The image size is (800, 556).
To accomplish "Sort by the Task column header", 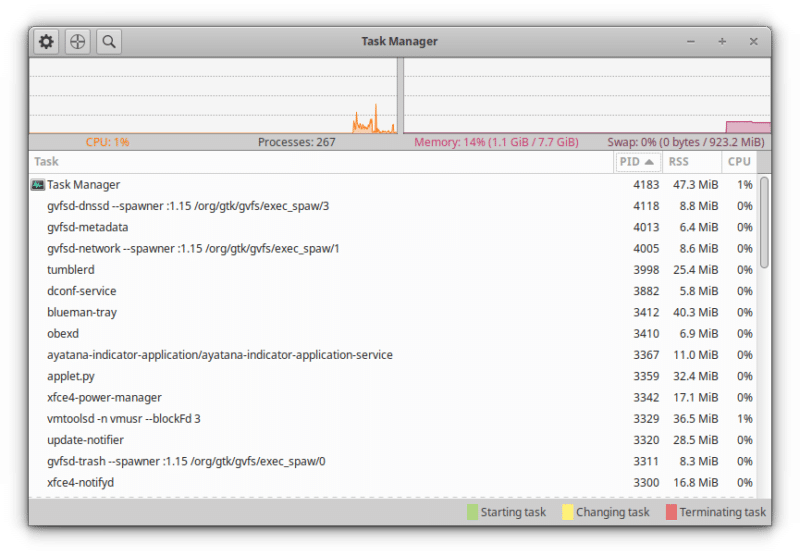I will pos(321,162).
